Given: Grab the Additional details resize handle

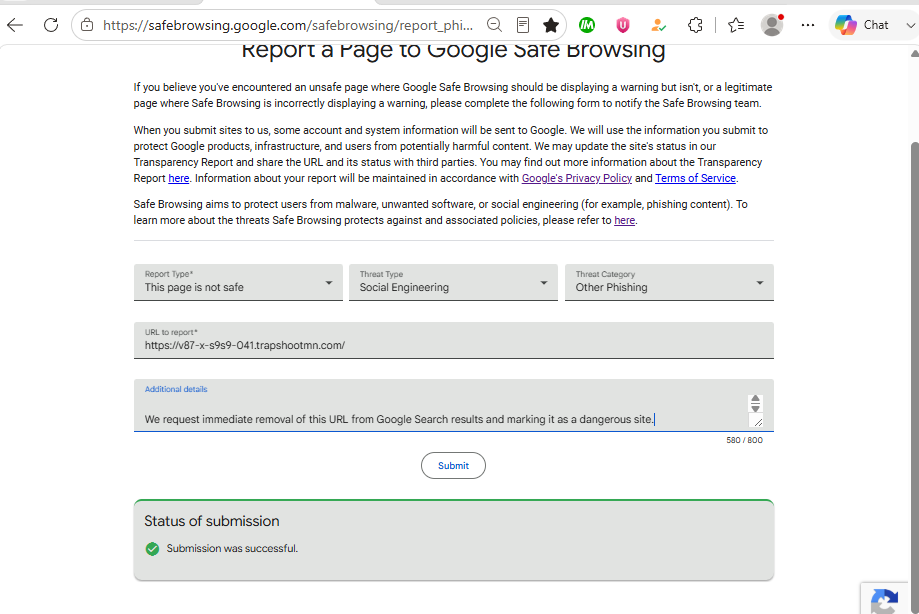Looking at the screenshot, I should click(757, 422).
